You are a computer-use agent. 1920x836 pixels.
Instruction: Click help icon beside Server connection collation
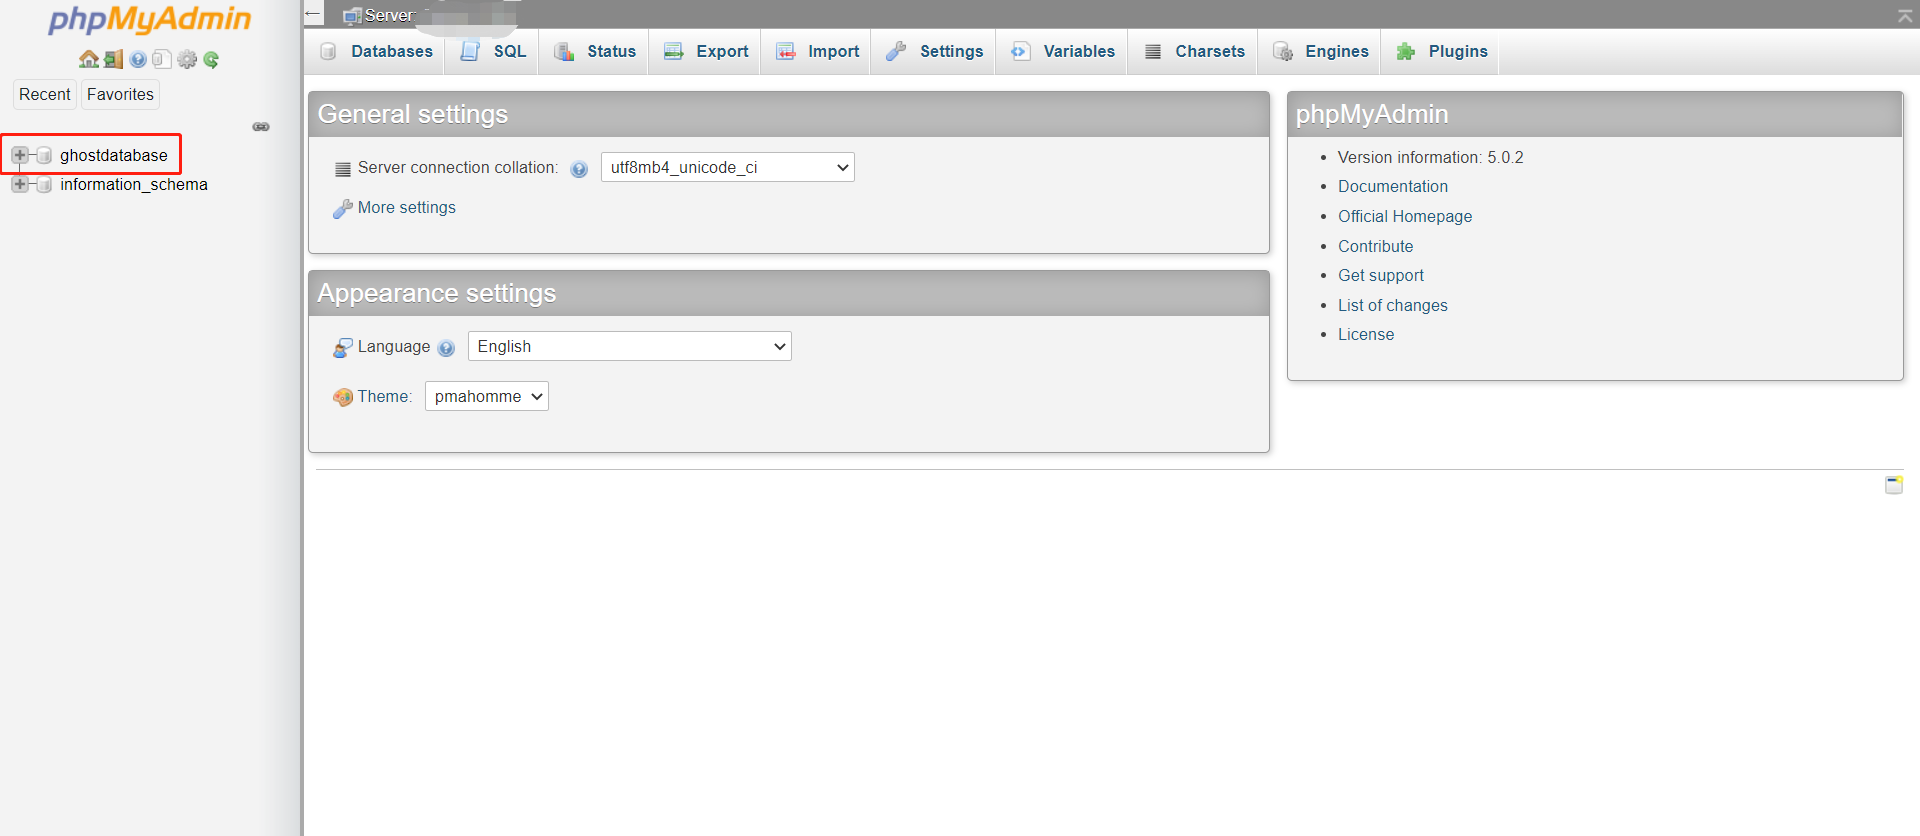(579, 169)
